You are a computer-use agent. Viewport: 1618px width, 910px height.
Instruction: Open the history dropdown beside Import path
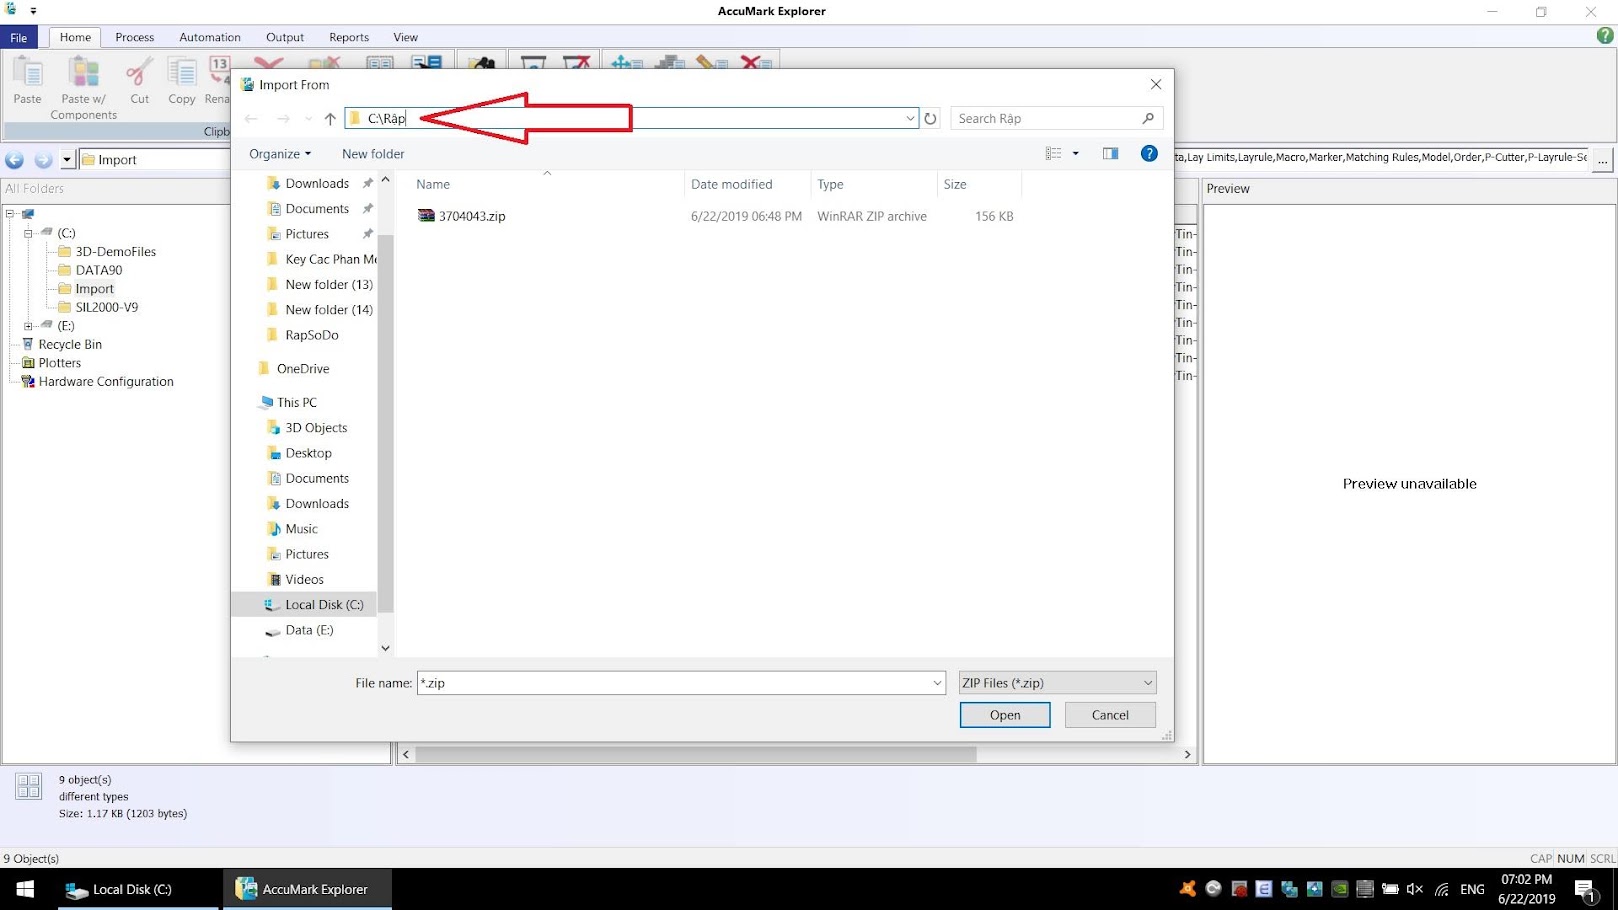point(67,160)
